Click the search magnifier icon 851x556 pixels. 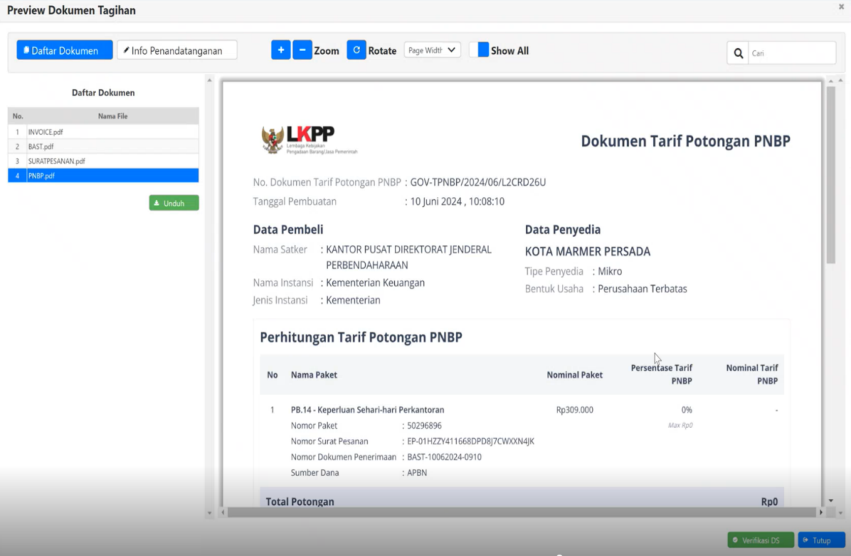[738, 53]
